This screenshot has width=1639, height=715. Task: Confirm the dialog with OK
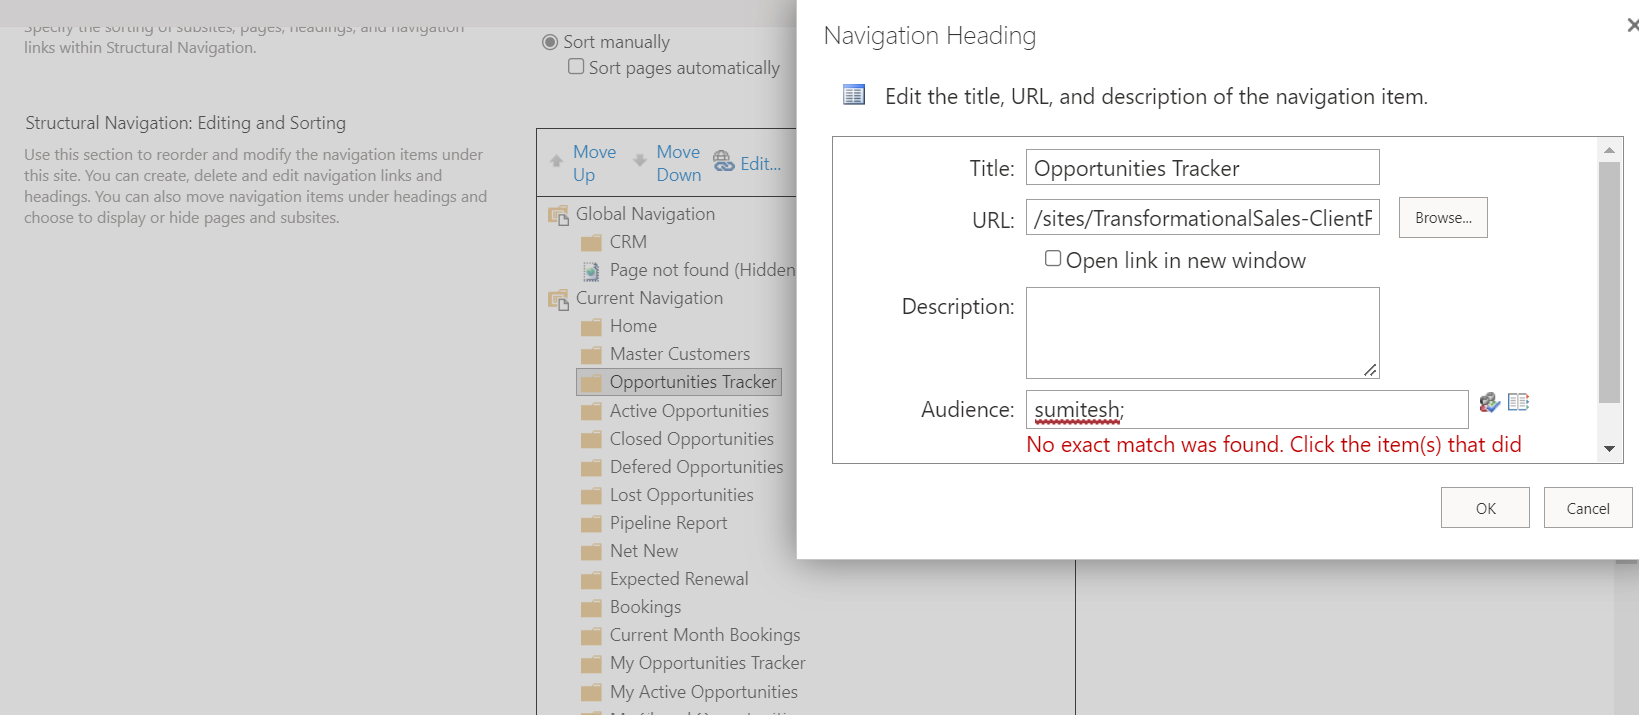(1485, 508)
